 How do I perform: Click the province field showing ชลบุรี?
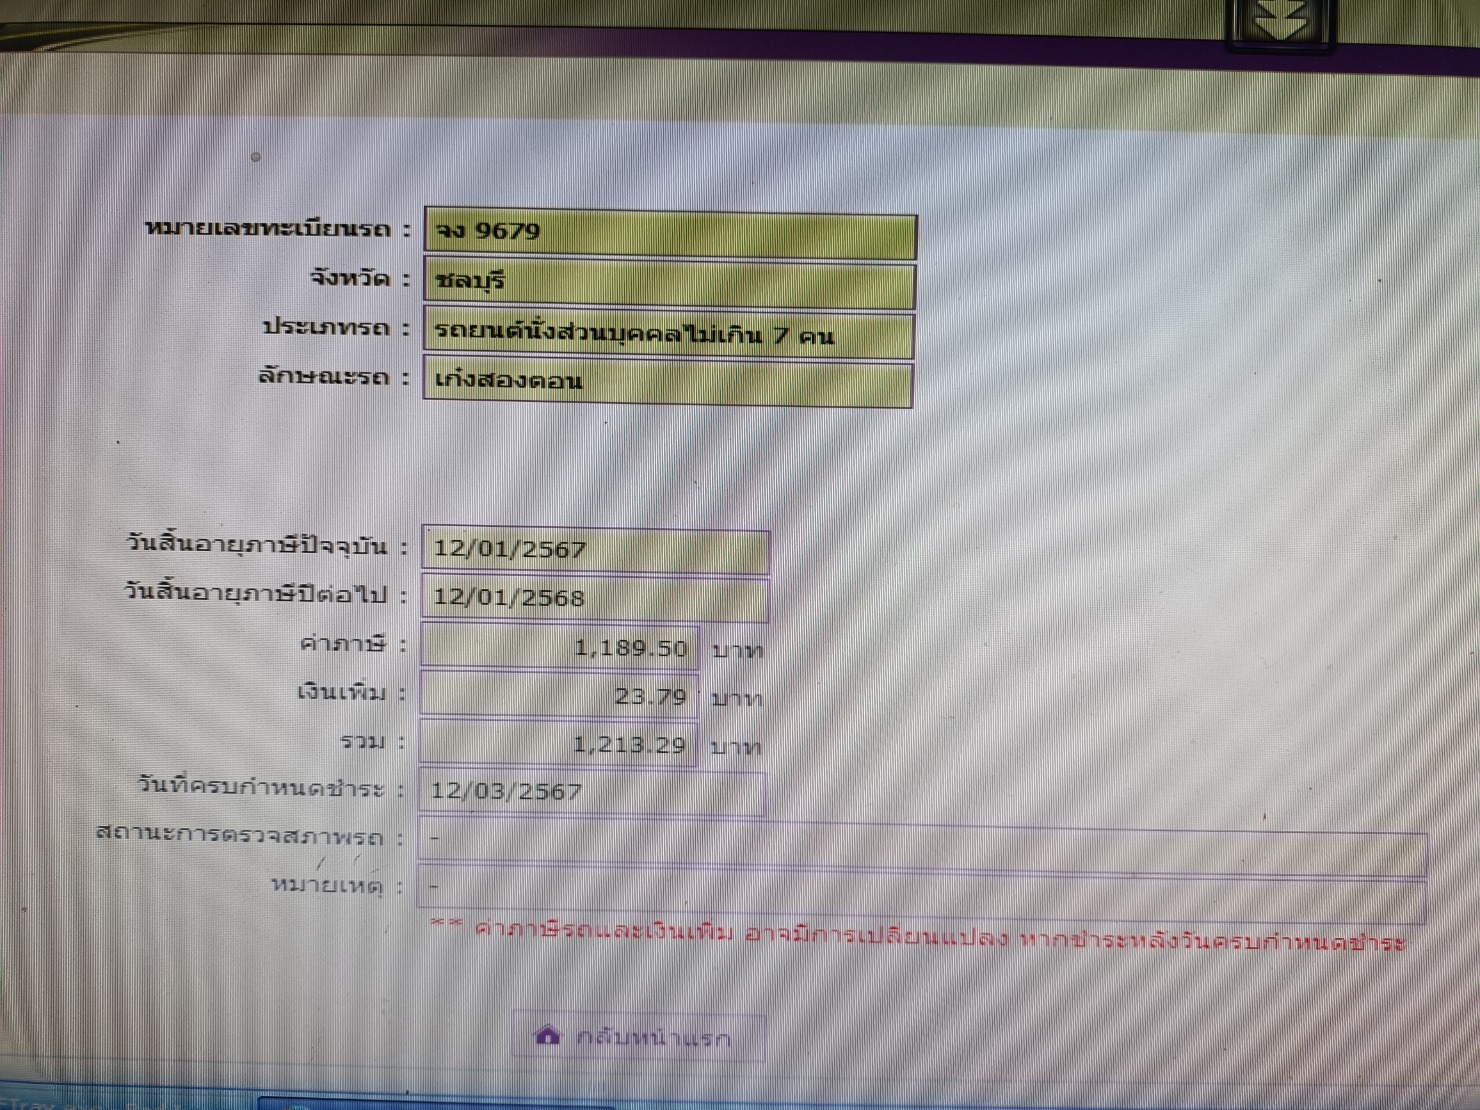pyautogui.click(x=669, y=282)
